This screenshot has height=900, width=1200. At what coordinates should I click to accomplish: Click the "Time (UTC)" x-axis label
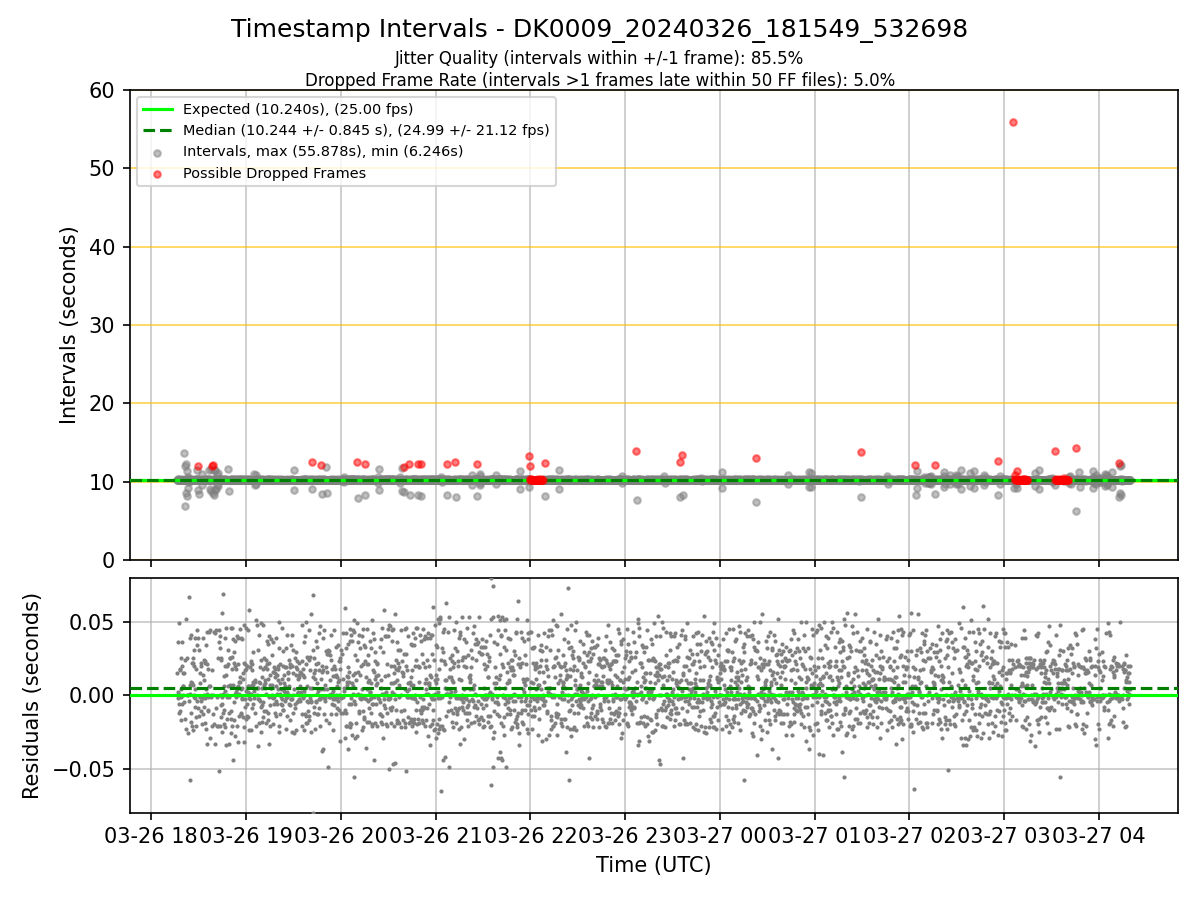[x=653, y=865]
